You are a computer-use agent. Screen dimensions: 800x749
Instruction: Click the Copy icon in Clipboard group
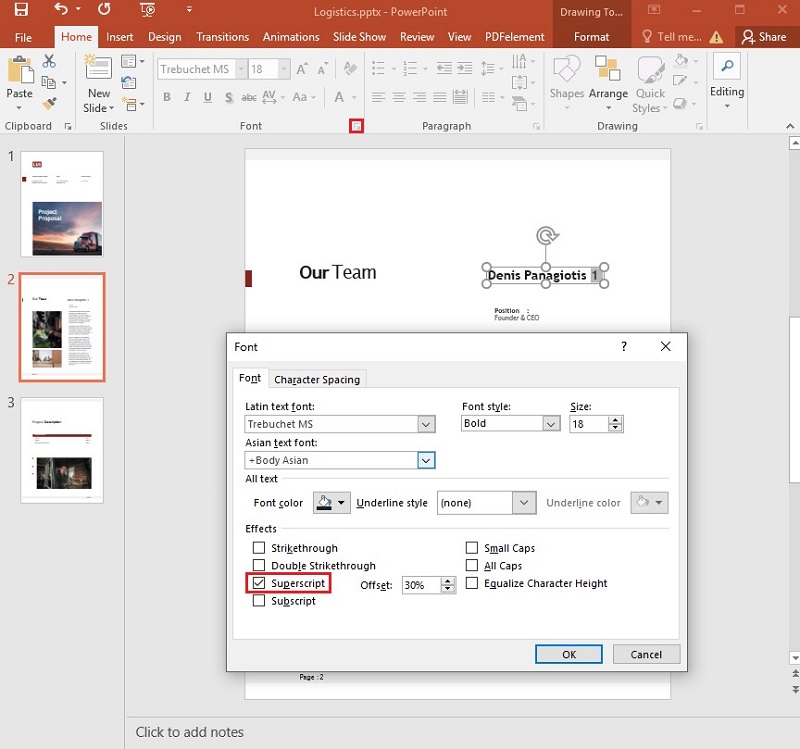tap(48, 82)
